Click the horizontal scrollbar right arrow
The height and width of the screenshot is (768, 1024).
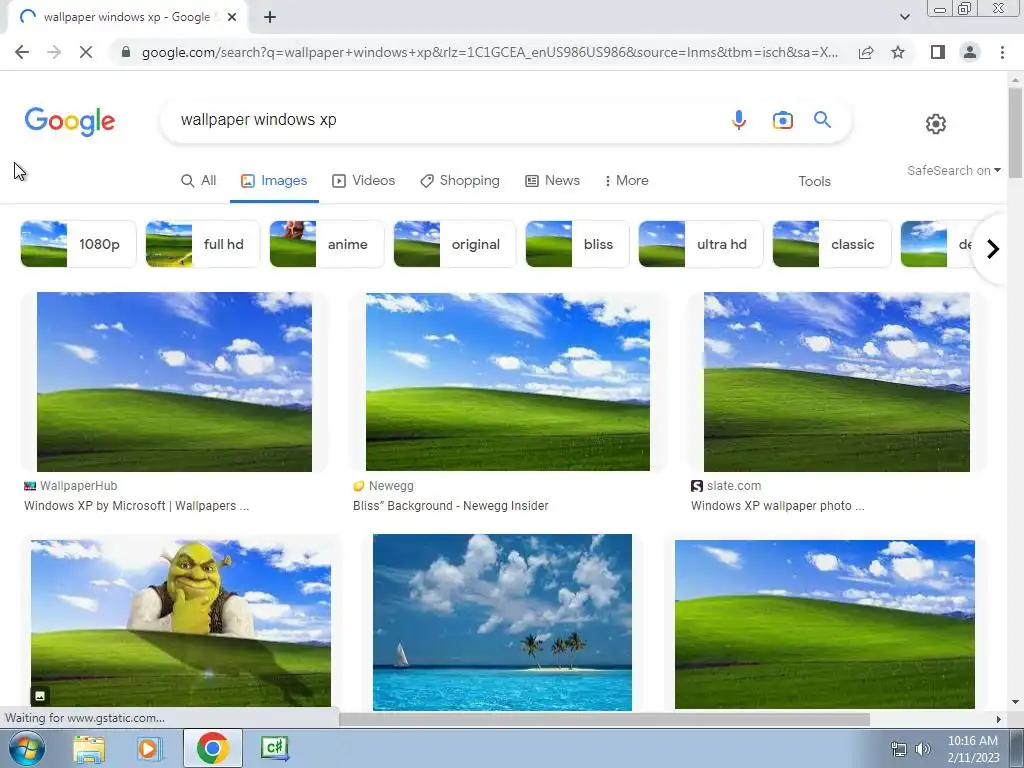click(998, 719)
